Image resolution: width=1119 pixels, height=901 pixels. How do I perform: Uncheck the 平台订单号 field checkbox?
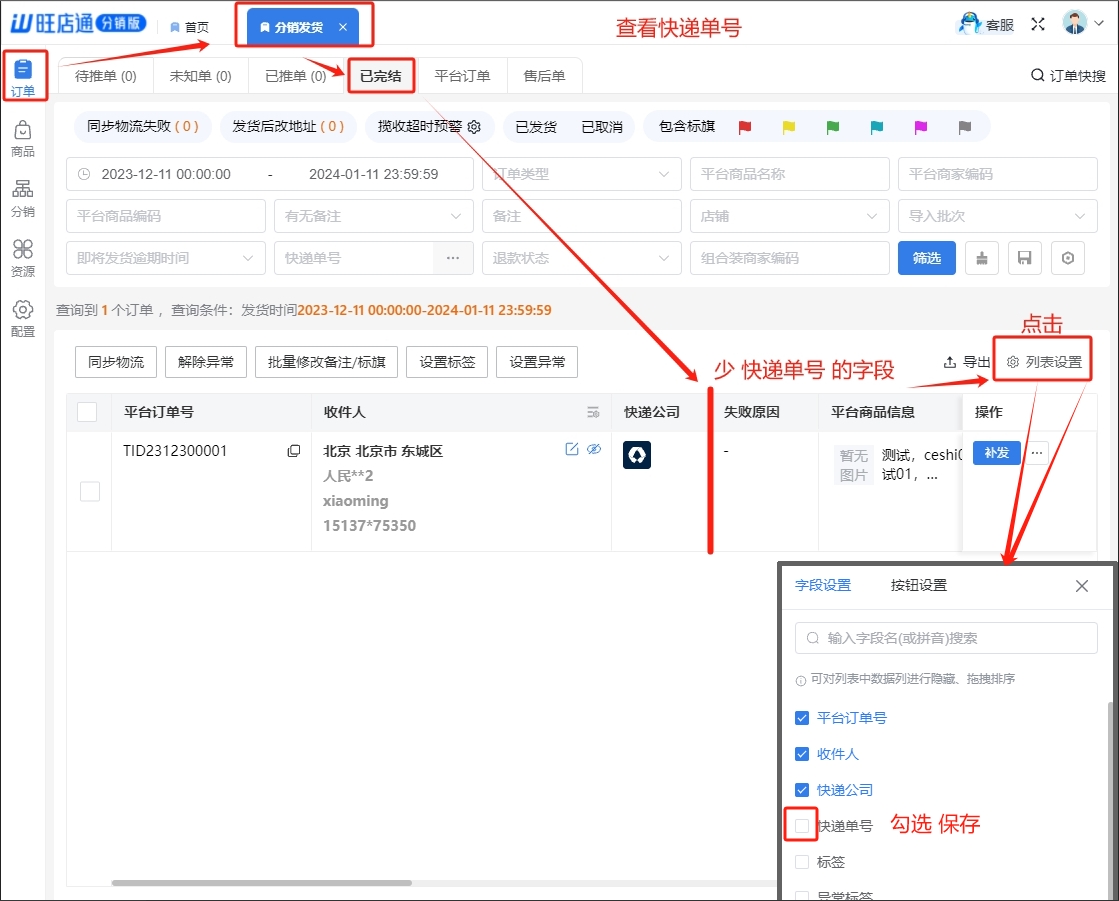[x=802, y=718]
